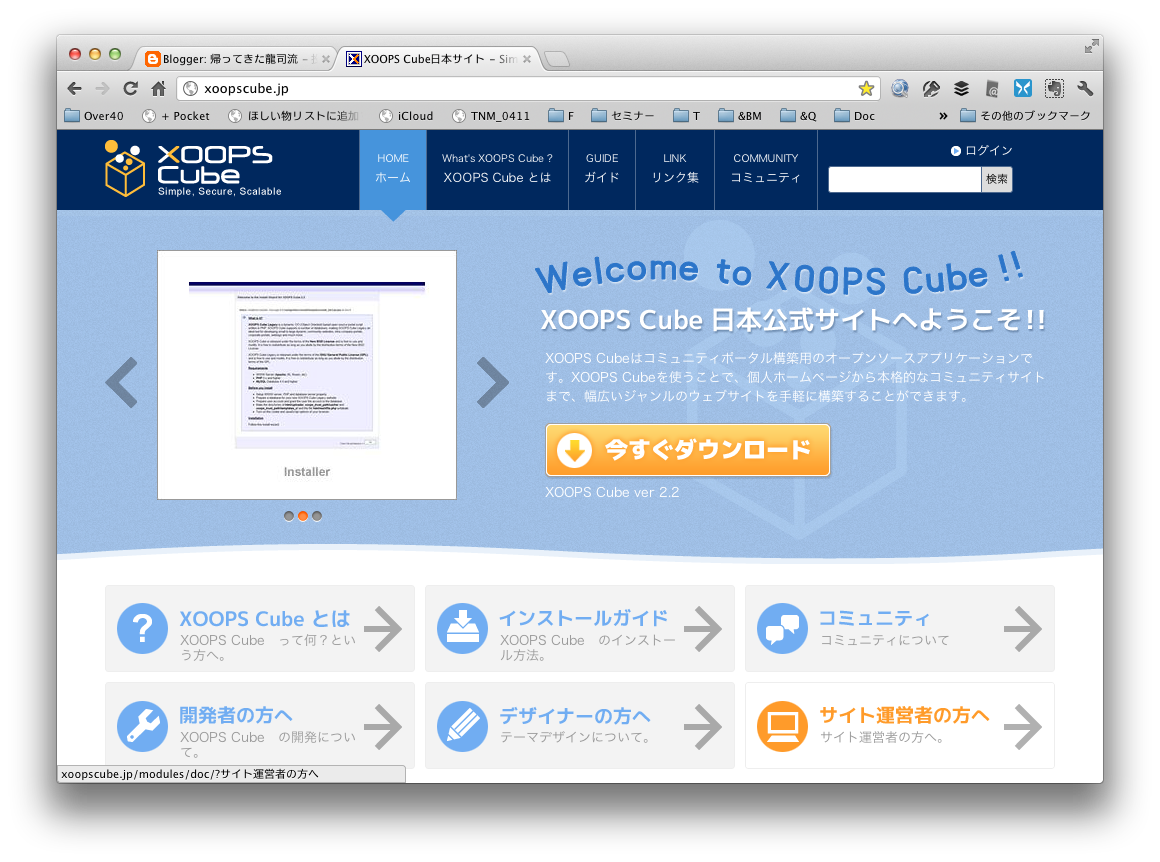Screen dimensions: 1160x862
Task: Open the wrench settings menu
Action: point(1085,89)
